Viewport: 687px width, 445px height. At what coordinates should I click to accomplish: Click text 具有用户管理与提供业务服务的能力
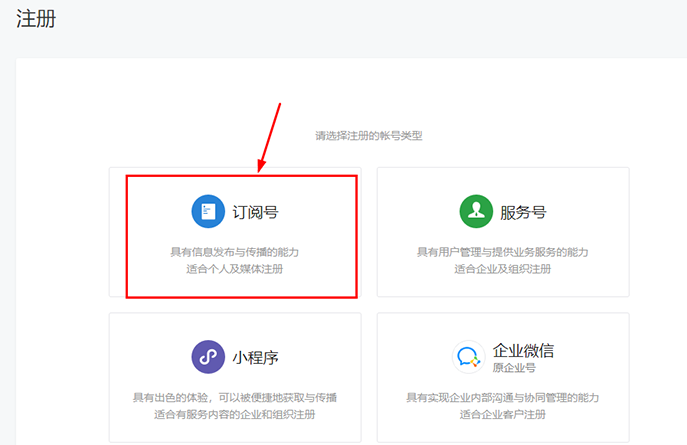[x=503, y=252]
